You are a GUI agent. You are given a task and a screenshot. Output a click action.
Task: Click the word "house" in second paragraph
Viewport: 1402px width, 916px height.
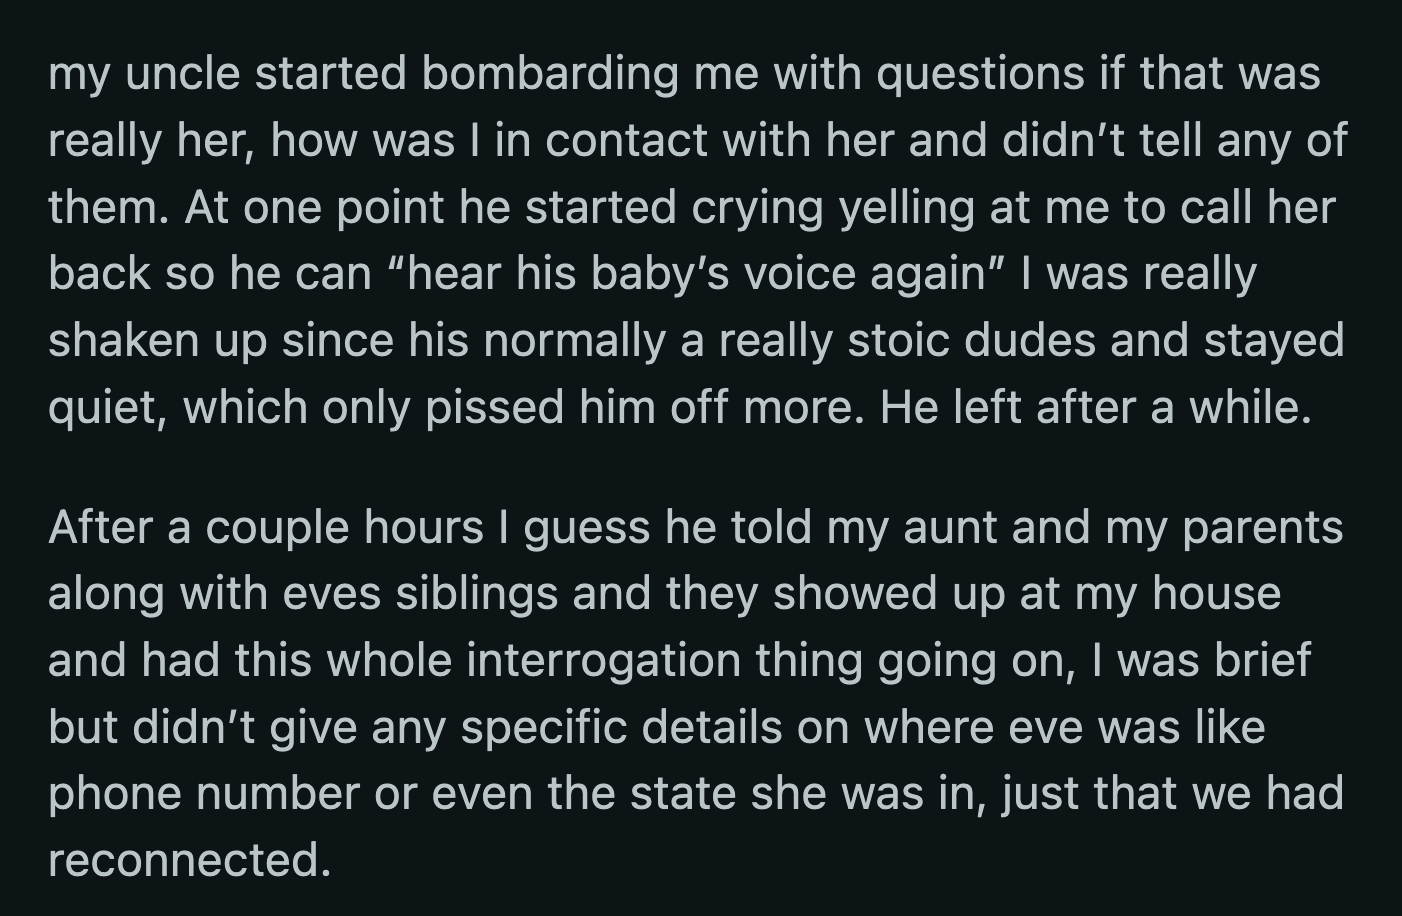[1216, 594]
